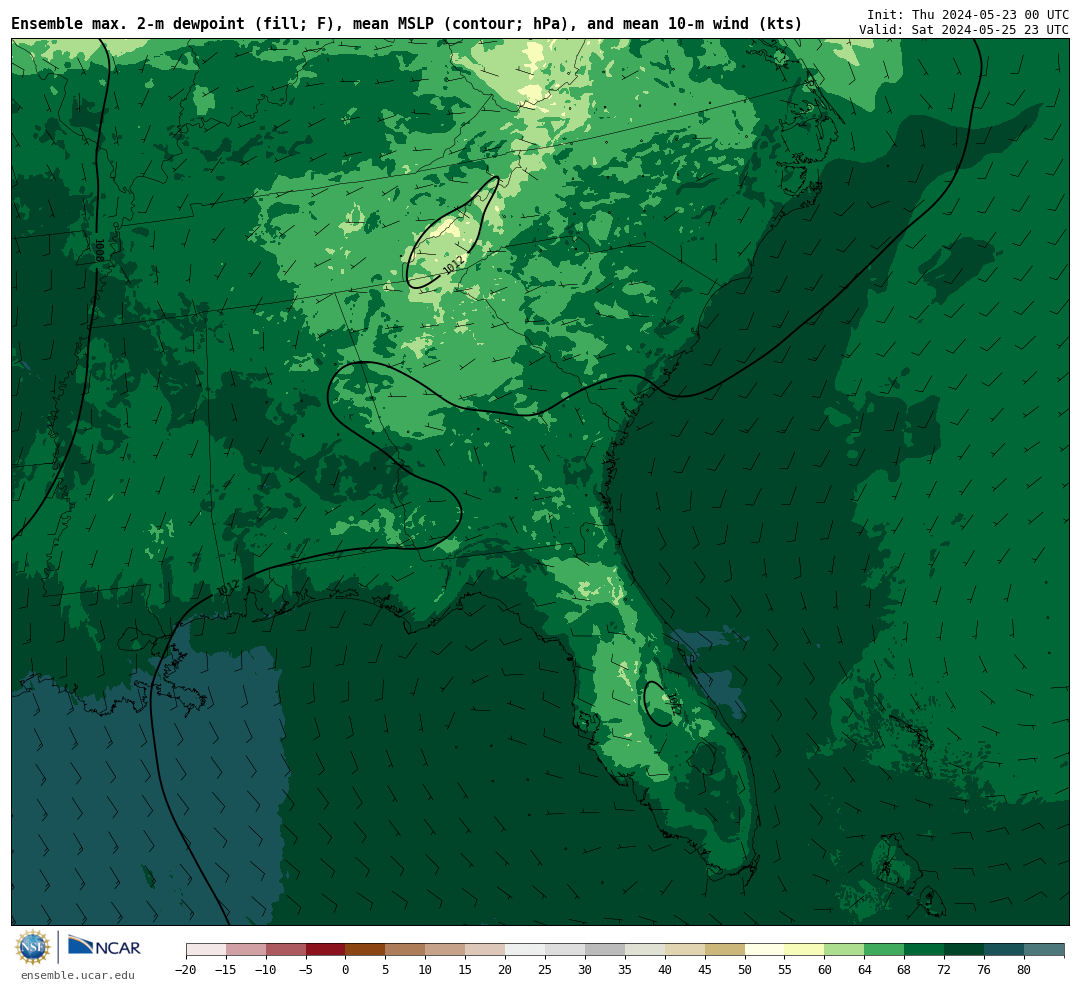This screenshot has width=1080, height=988.
Task: Click the Init: Thu 2024-05-23 00 UTC text
Action: (x=968, y=14)
